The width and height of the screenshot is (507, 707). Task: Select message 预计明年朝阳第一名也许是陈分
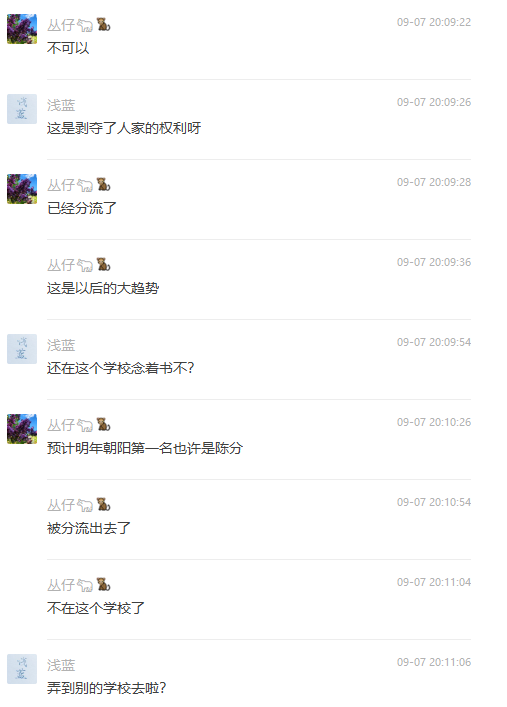(145, 448)
